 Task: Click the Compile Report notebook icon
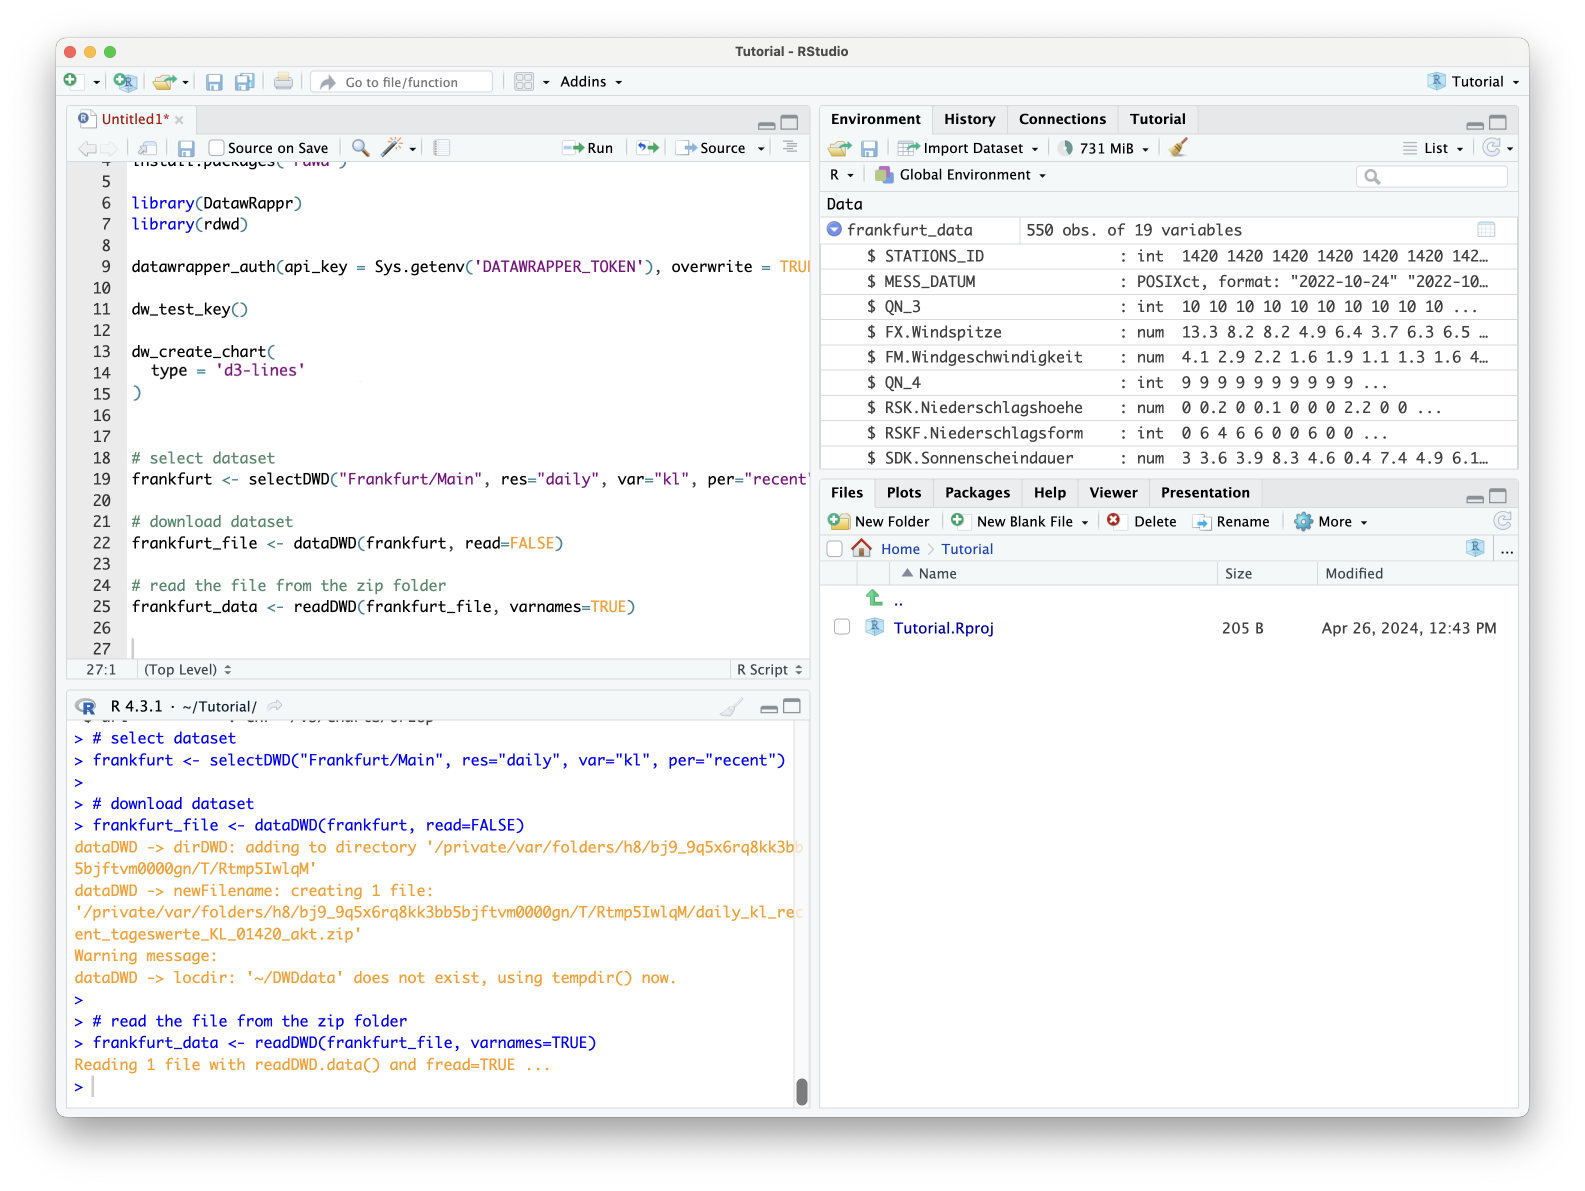tap(442, 148)
